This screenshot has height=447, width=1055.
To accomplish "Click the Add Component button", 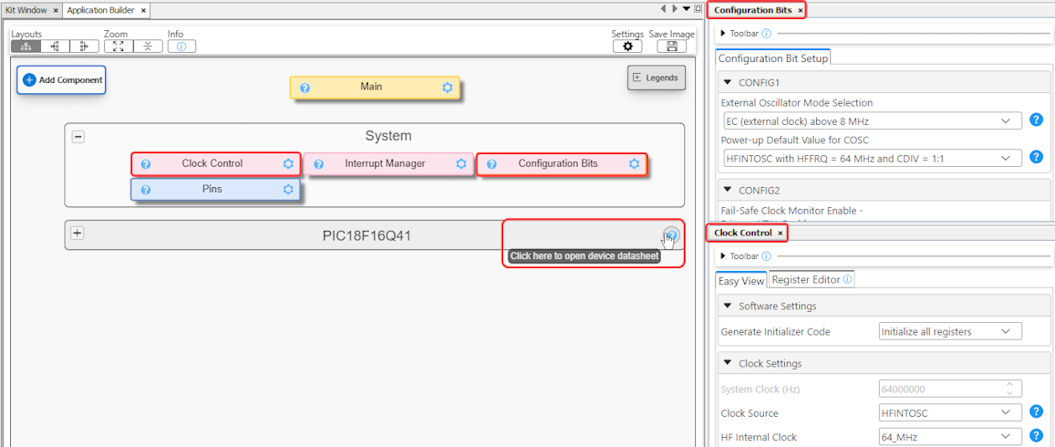I will click(62, 80).
